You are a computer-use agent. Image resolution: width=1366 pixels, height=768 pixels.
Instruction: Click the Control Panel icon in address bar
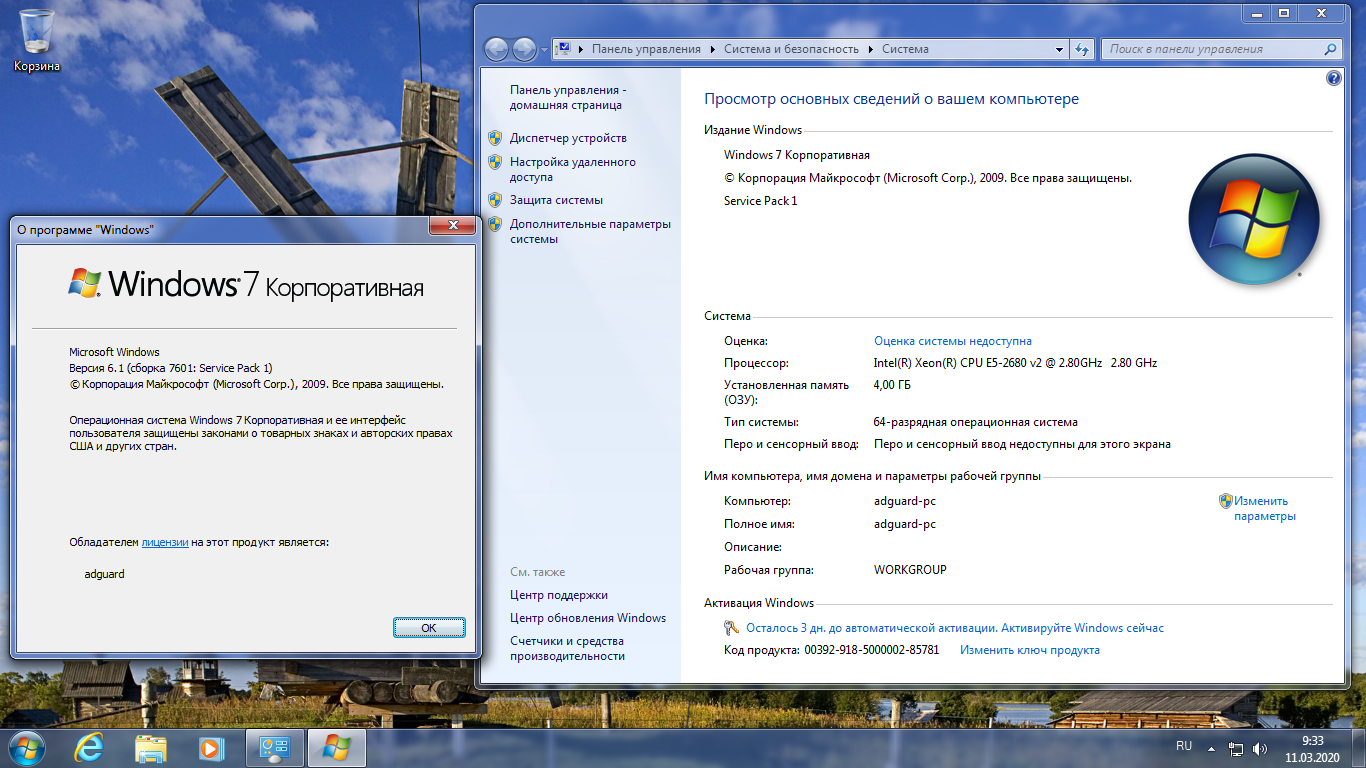565,49
